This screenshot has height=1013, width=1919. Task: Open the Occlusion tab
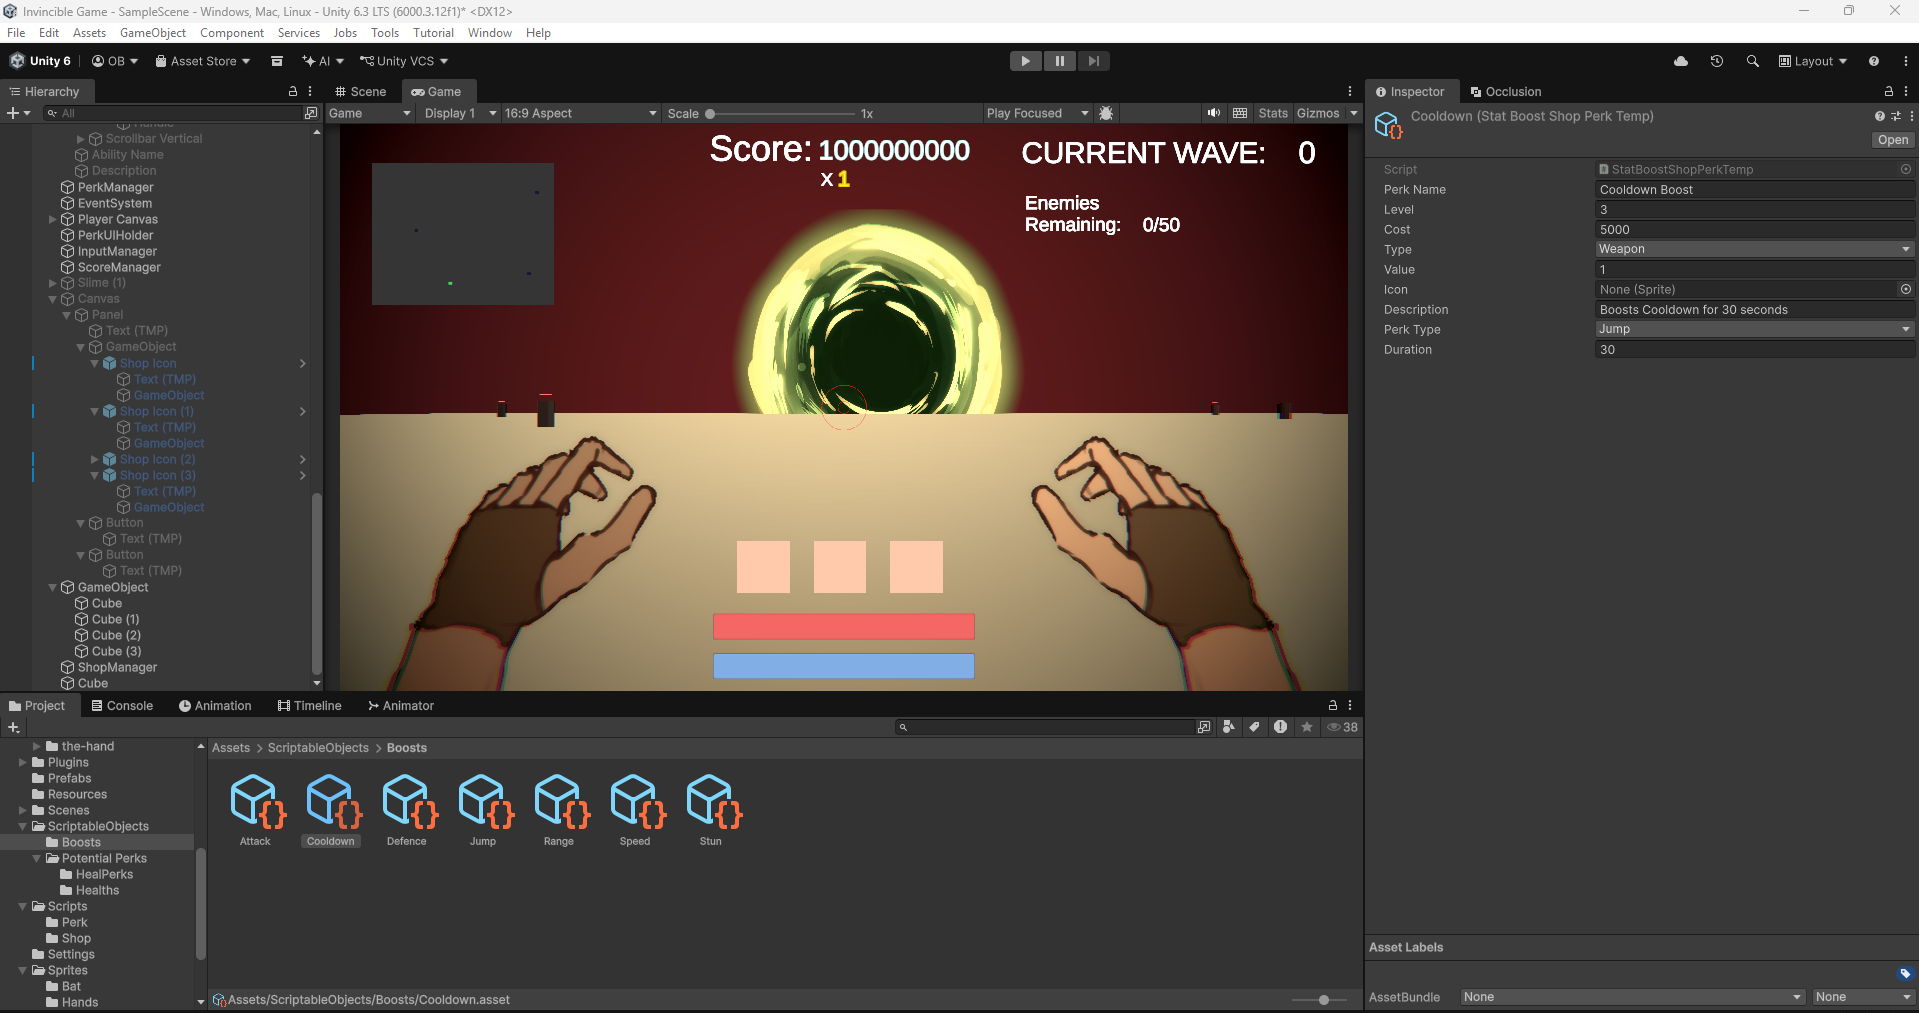coord(1505,91)
